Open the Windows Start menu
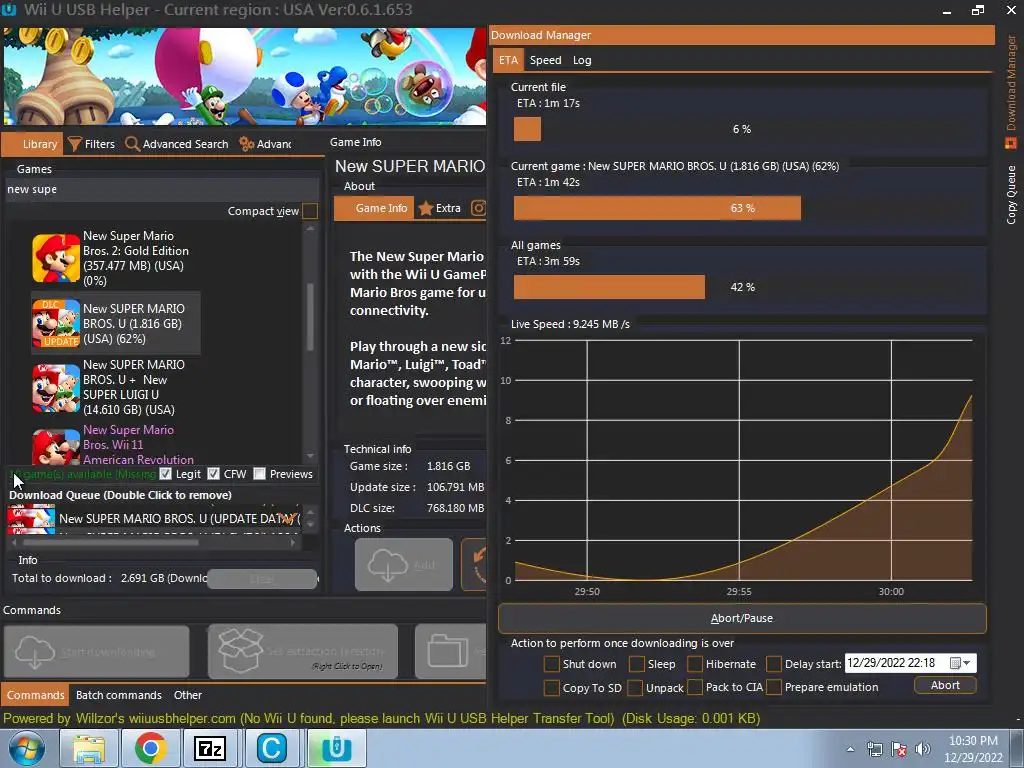Viewport: 1024px width, 768px height. [x=27, y=748]
